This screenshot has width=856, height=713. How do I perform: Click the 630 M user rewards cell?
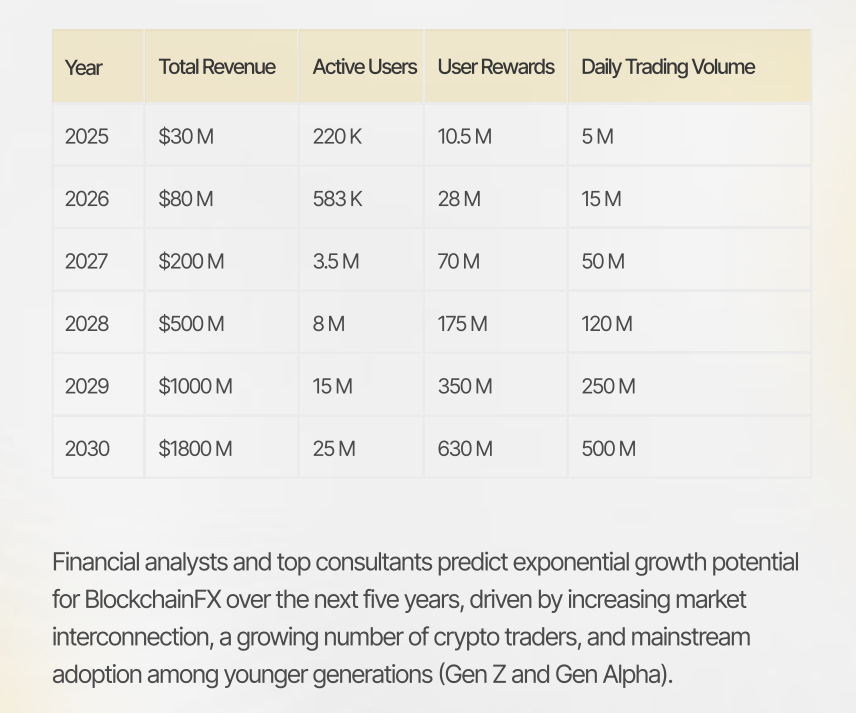click(x=465, y=449)
